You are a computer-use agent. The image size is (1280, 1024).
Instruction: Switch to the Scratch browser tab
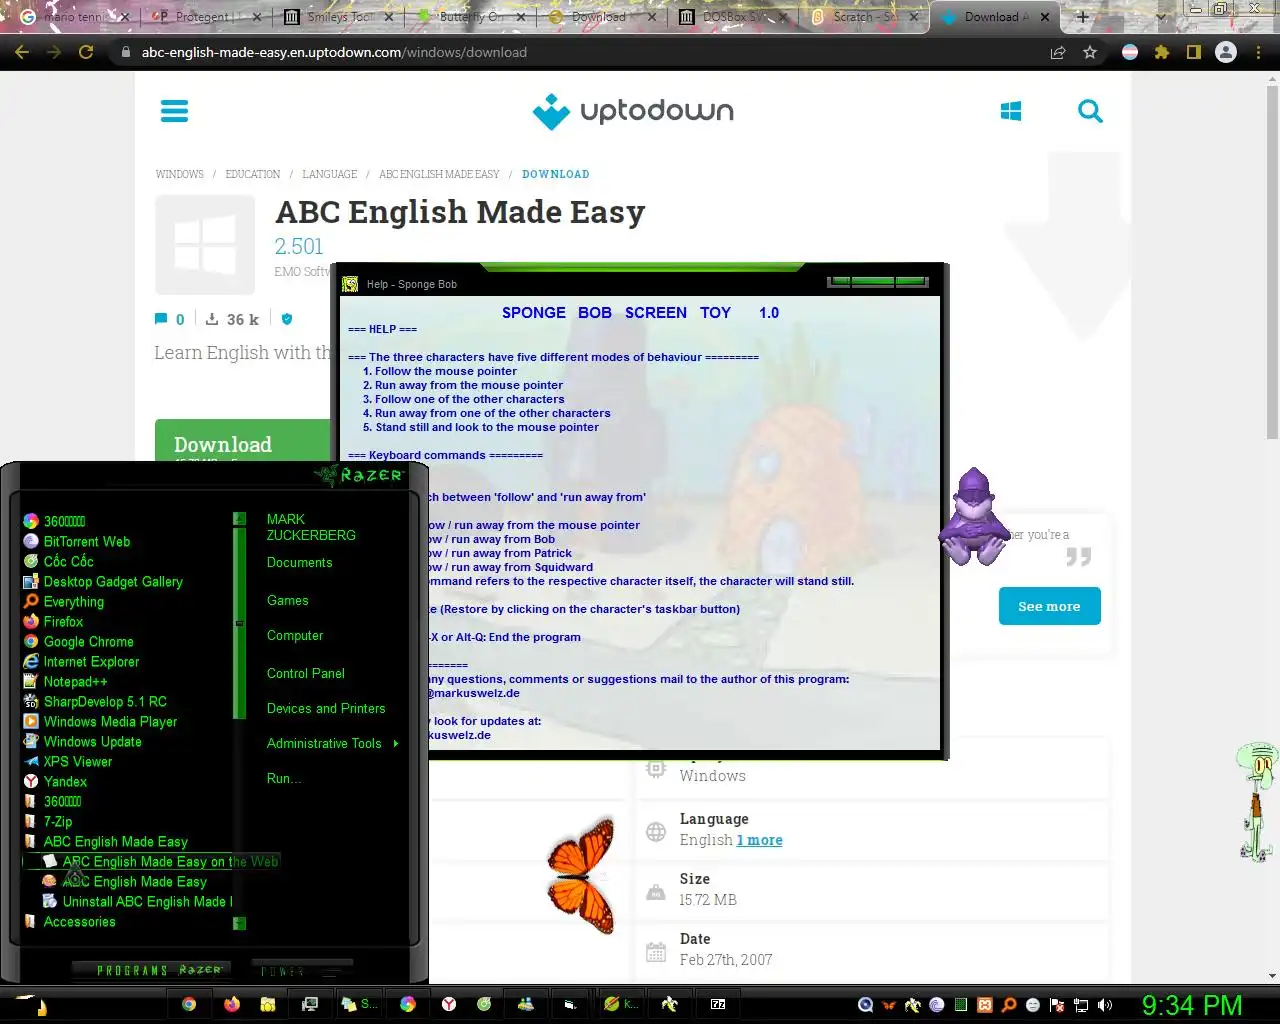pos(864,17)
